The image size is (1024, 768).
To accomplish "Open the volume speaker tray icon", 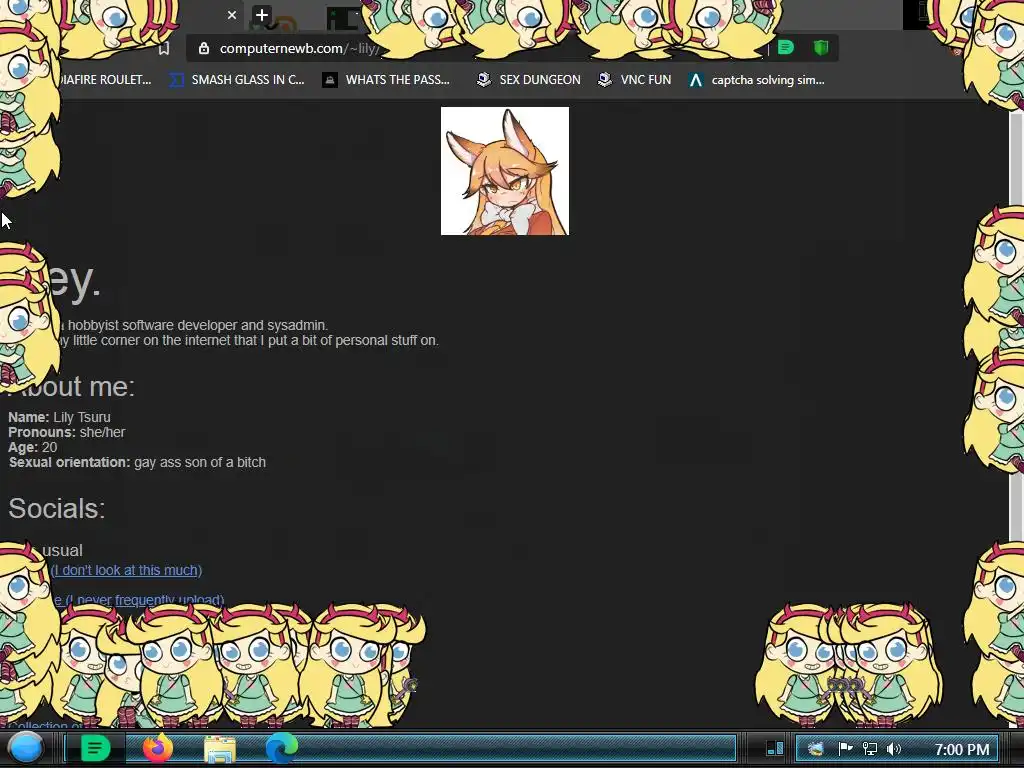I will 893,748.
